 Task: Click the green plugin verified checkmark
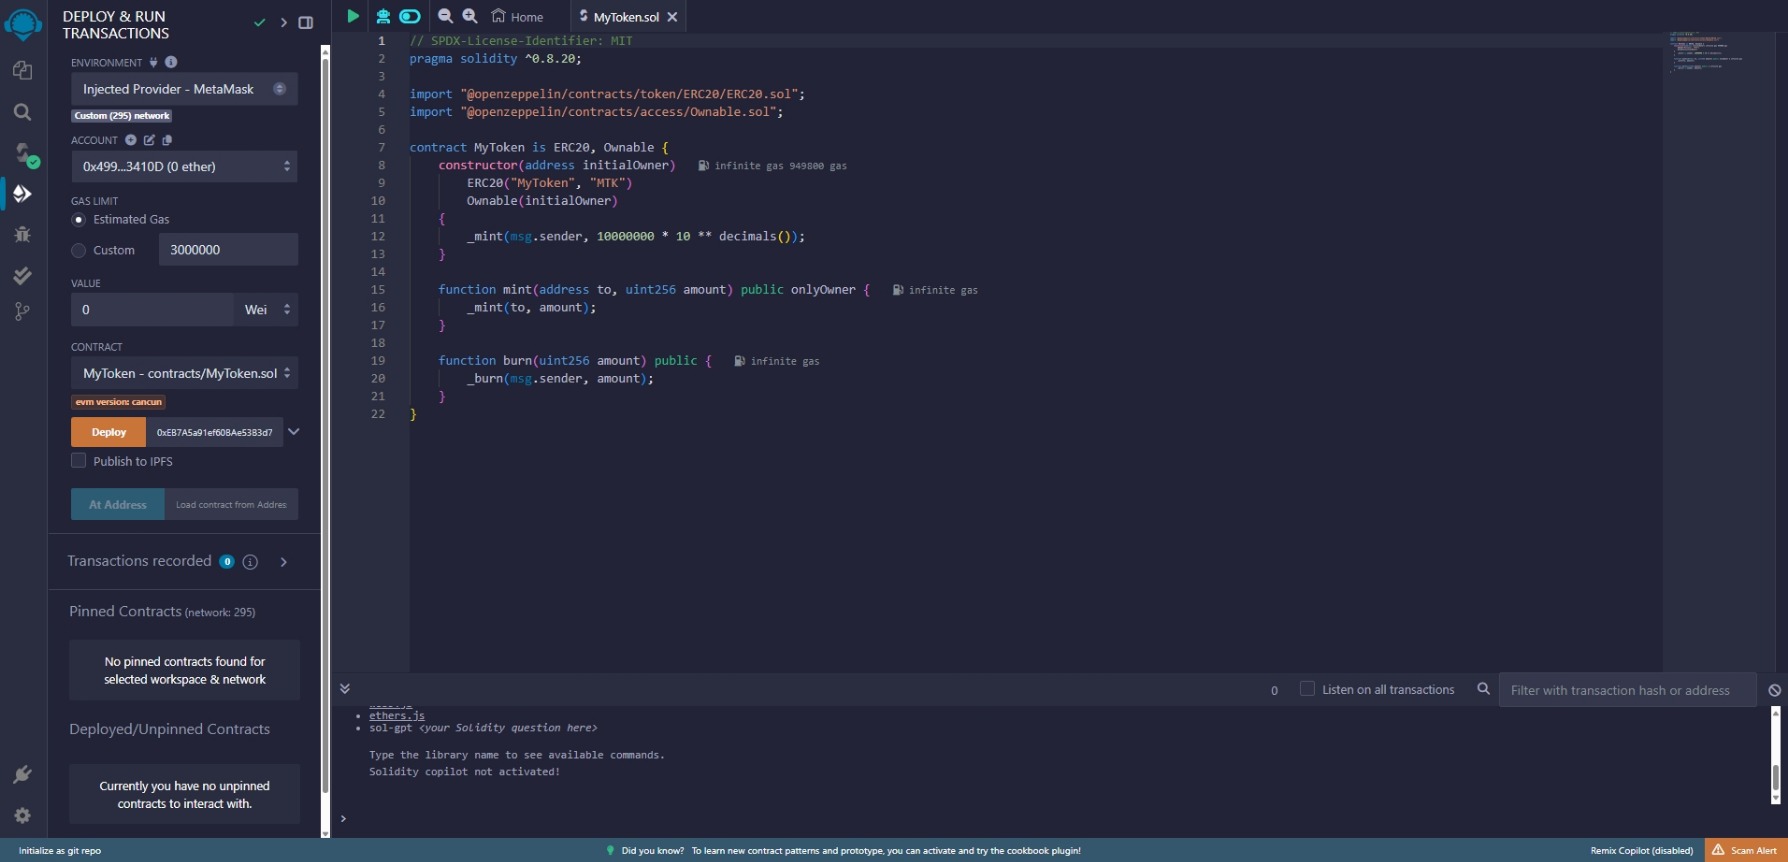[x=259, y=22]
